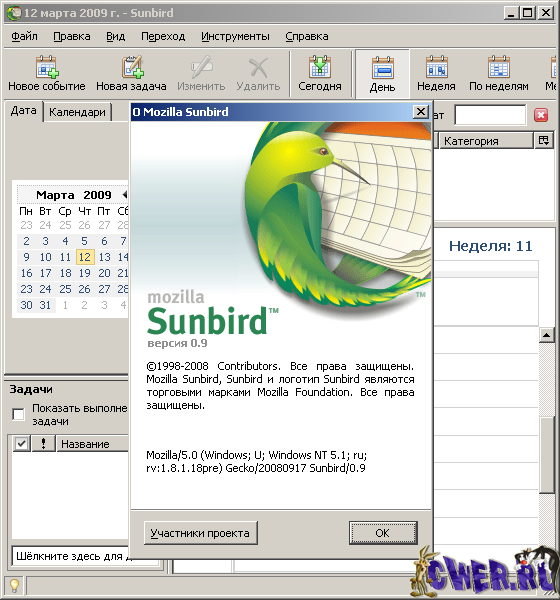This screenshot has width=560, height=600.
Task: Click the Новое событие toolbar icon
Action: click(x=47, y=67)
